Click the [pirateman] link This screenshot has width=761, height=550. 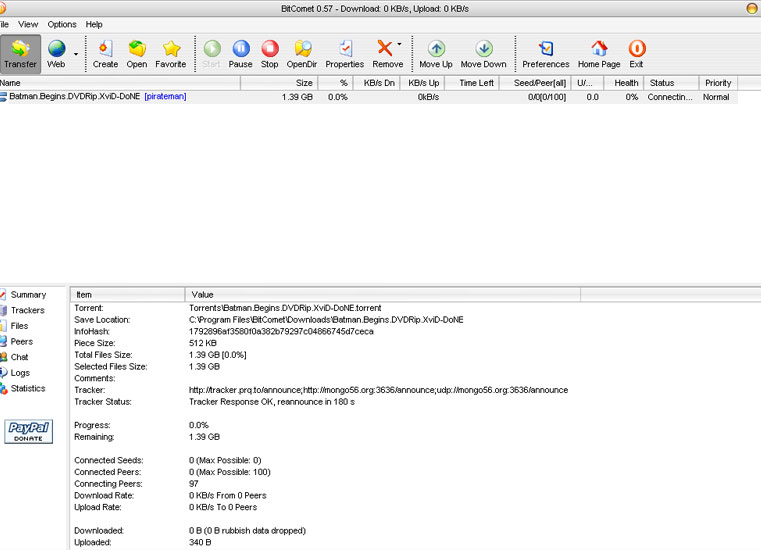[165, 97]
